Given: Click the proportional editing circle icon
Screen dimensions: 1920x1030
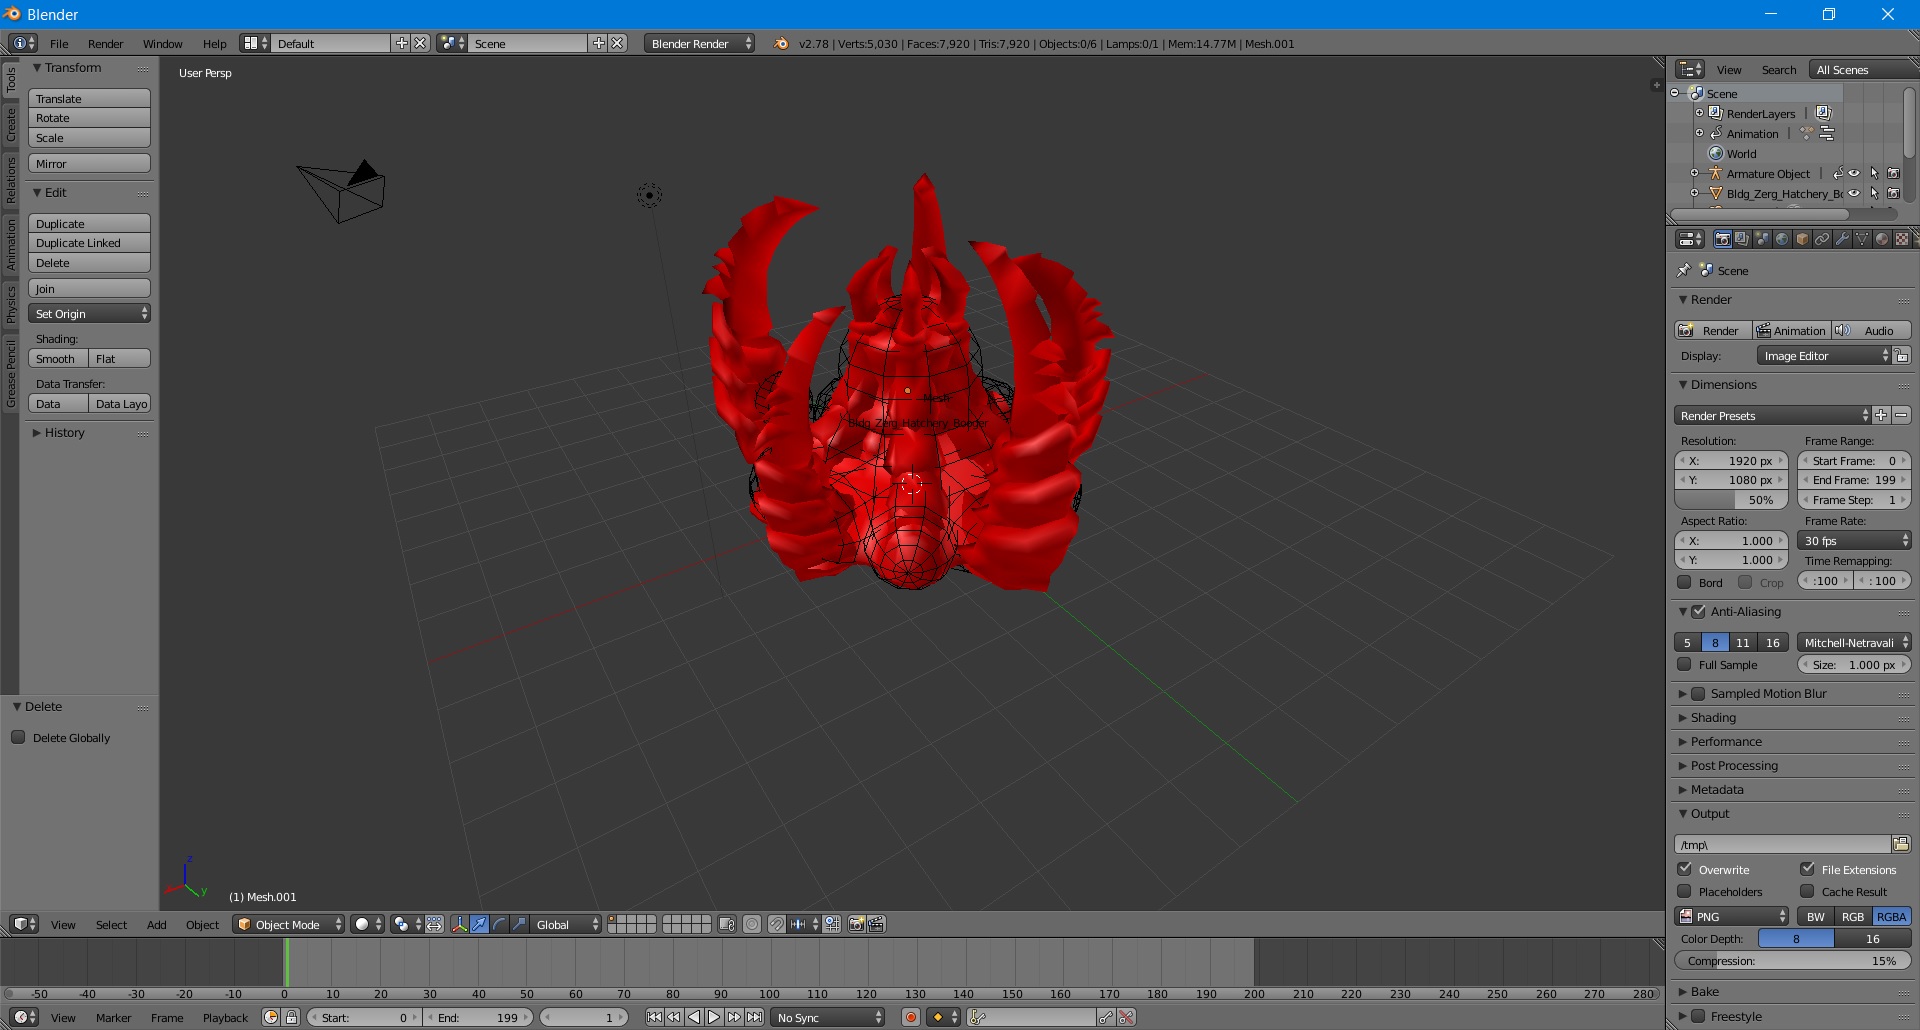Looking at the screenshot, I should click(752, 924).
